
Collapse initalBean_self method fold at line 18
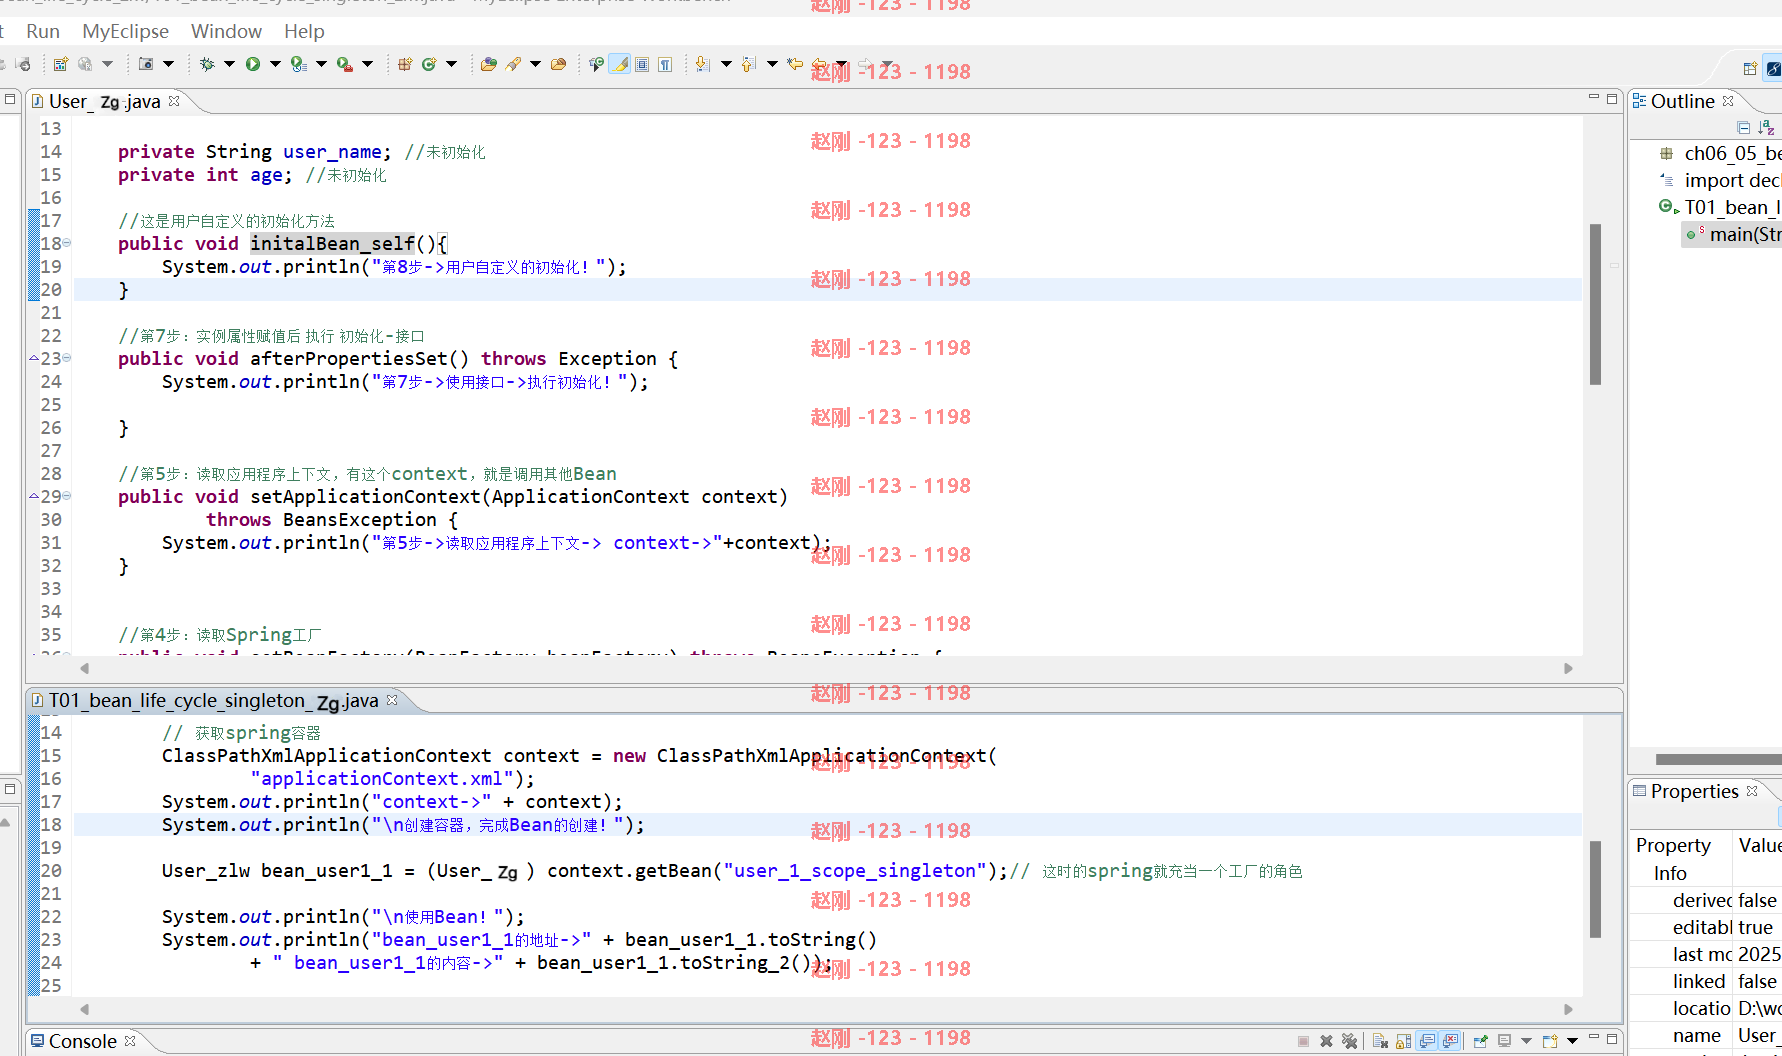(x=67, y=243)
